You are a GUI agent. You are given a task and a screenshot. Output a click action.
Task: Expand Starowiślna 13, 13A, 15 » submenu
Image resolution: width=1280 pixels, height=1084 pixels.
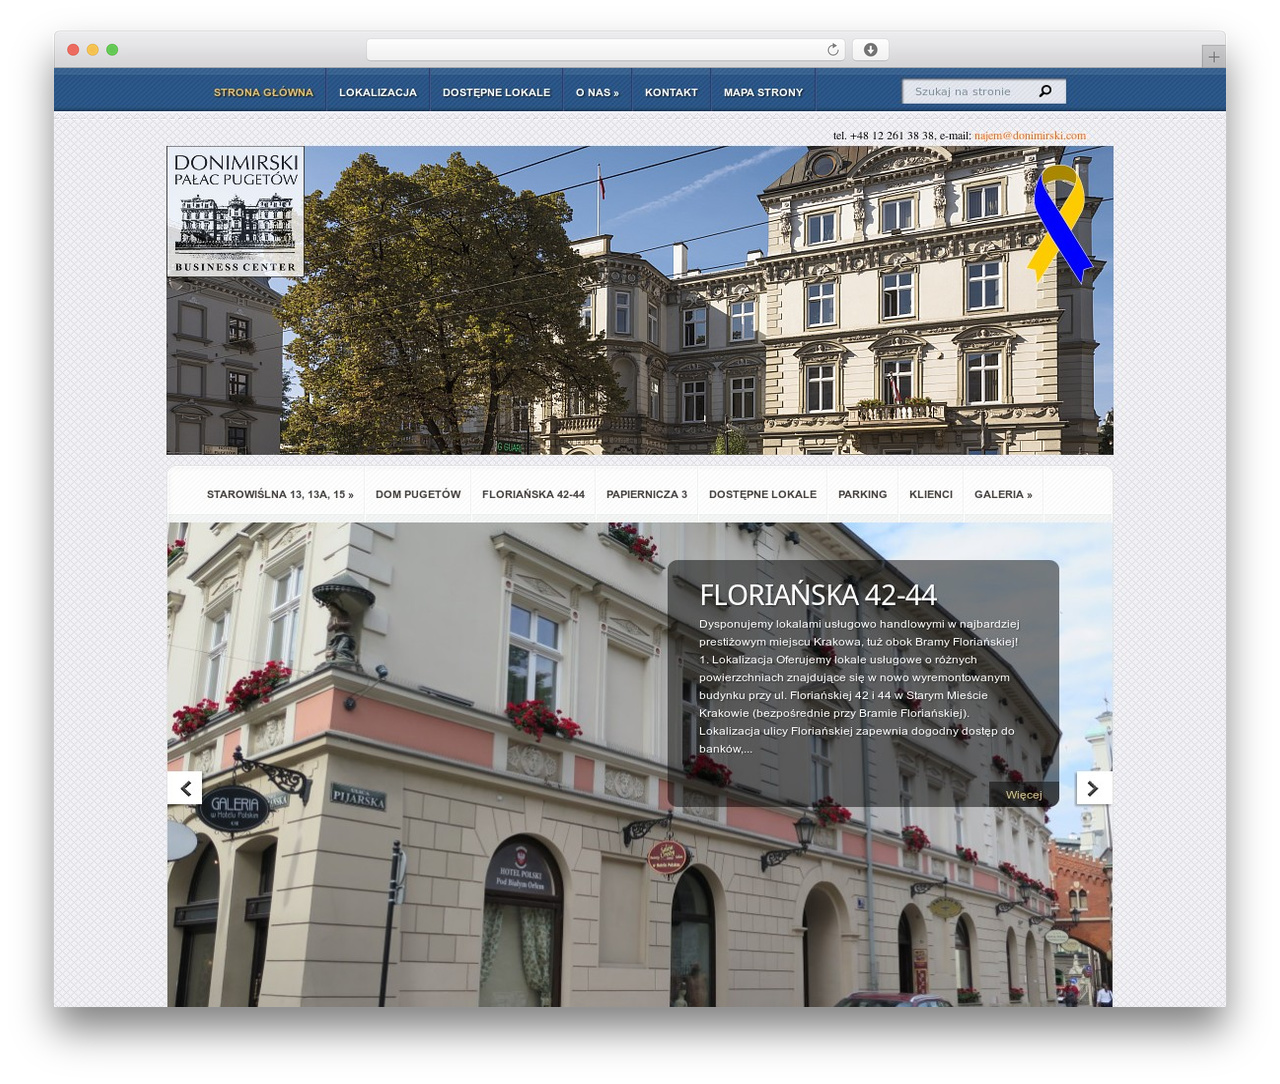click(x=280, y=494)
